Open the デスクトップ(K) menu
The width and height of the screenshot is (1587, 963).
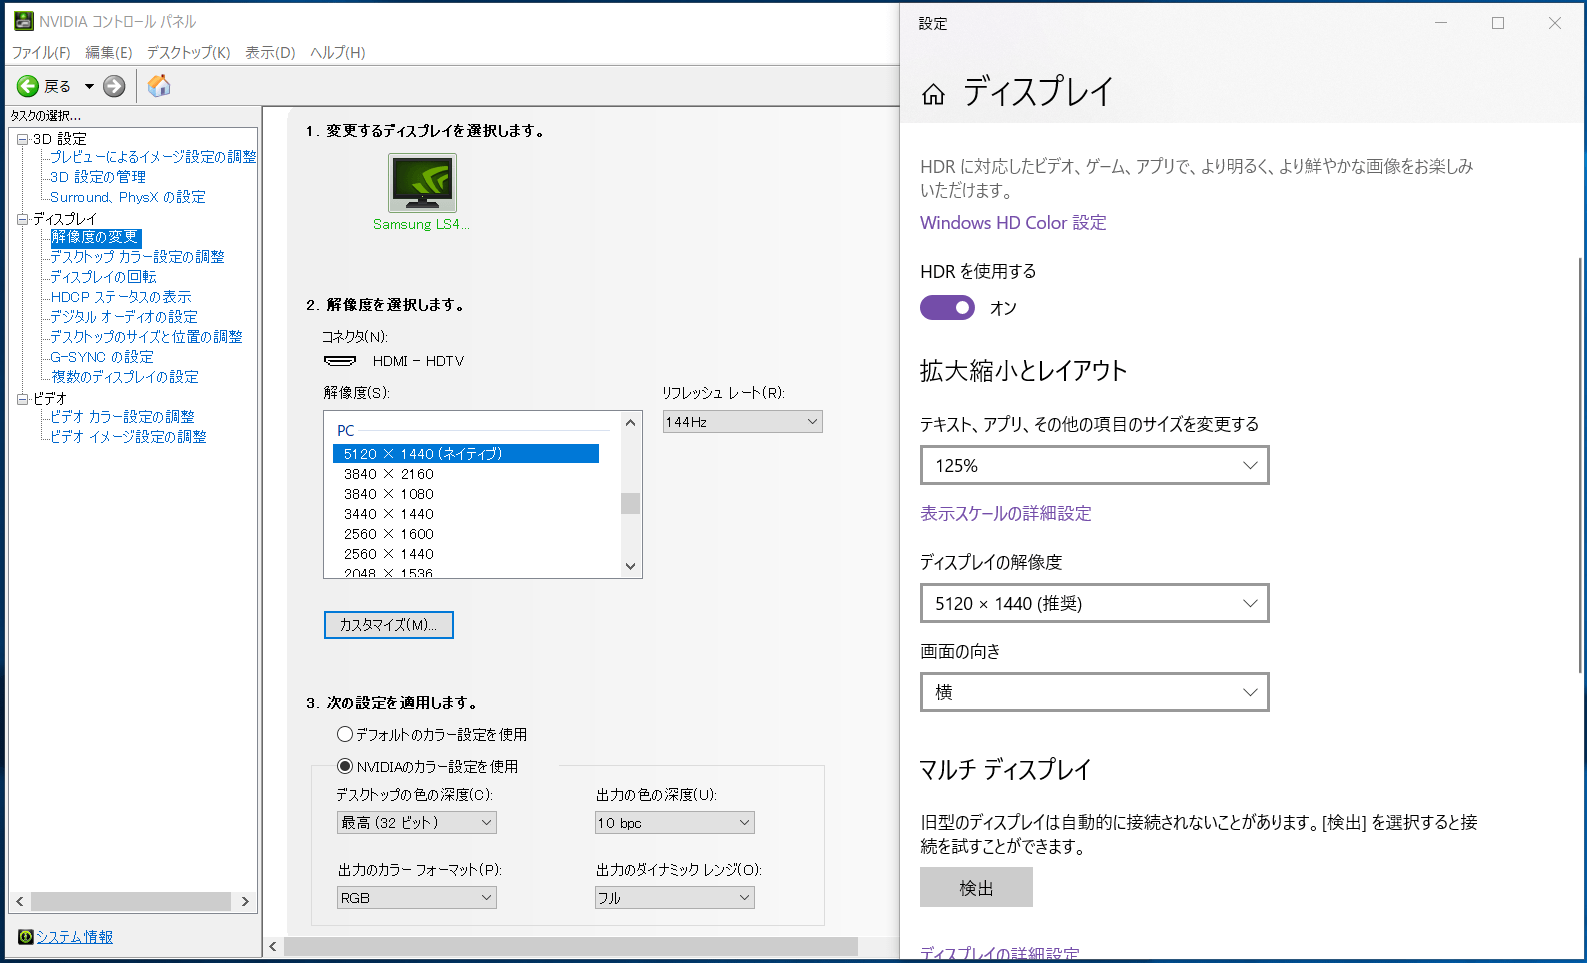tap(189, 52)
